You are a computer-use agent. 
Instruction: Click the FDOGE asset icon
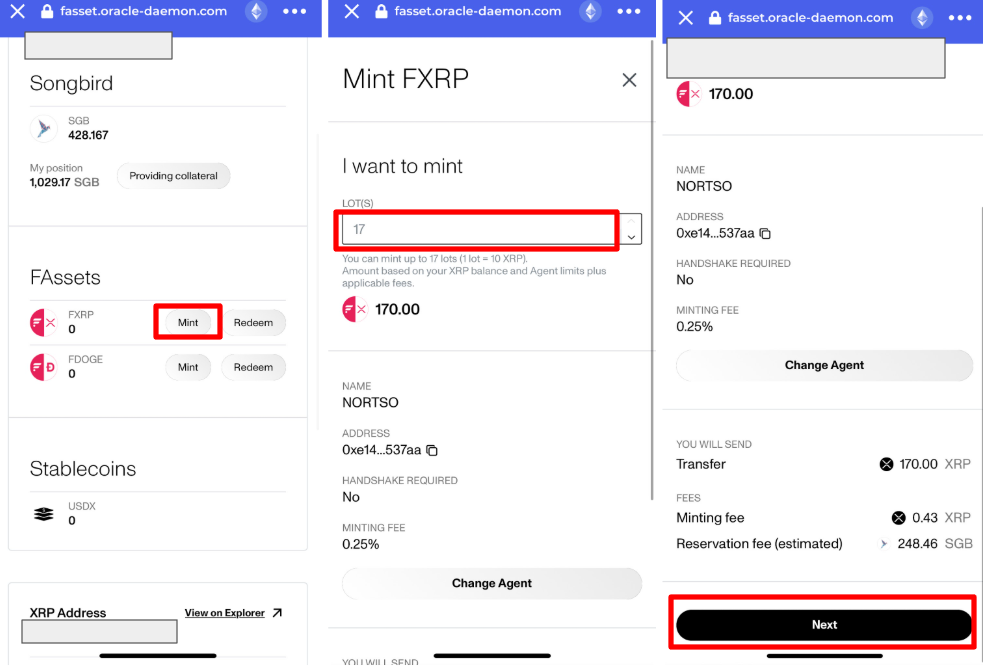(44, 367)
